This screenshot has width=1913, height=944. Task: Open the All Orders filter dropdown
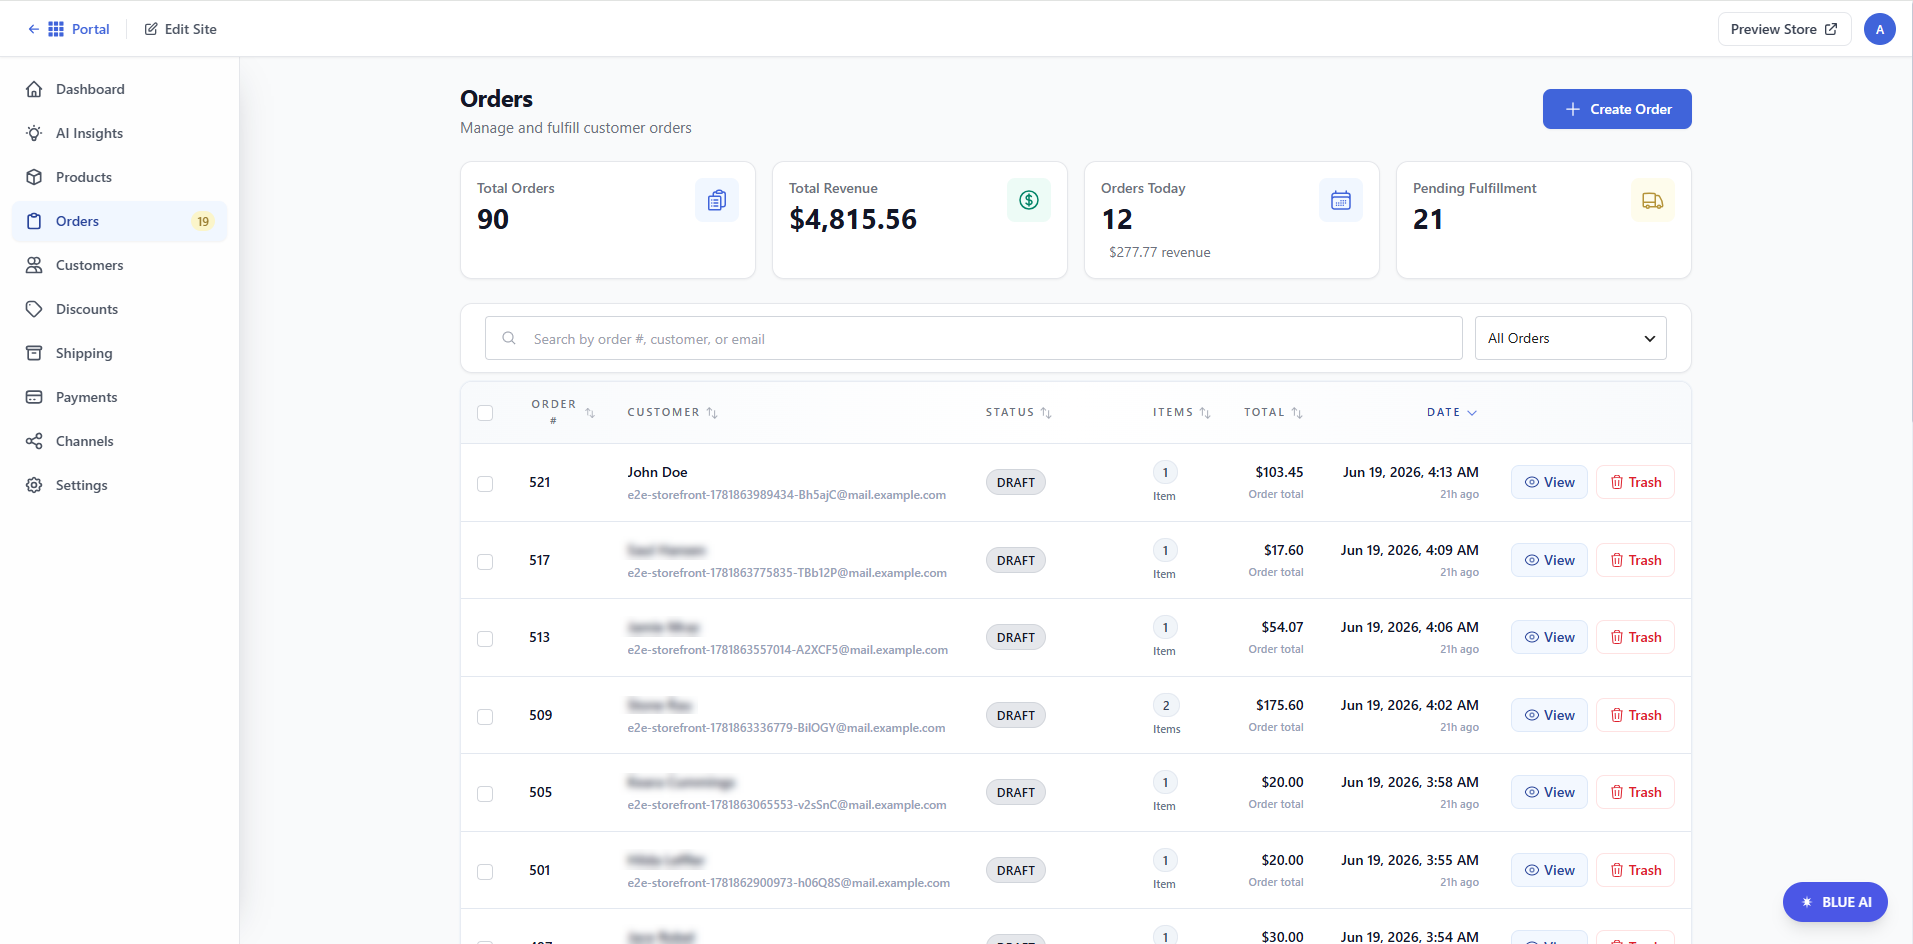coord(1570,338)
